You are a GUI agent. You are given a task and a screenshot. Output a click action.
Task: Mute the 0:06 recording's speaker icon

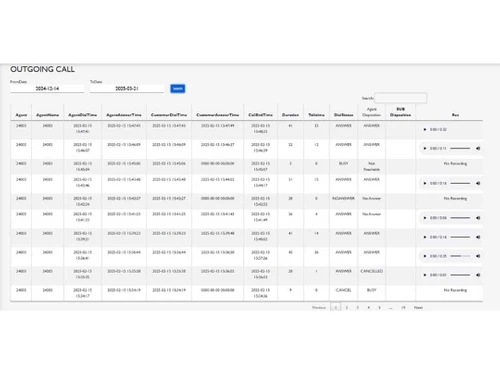point(478,218)
